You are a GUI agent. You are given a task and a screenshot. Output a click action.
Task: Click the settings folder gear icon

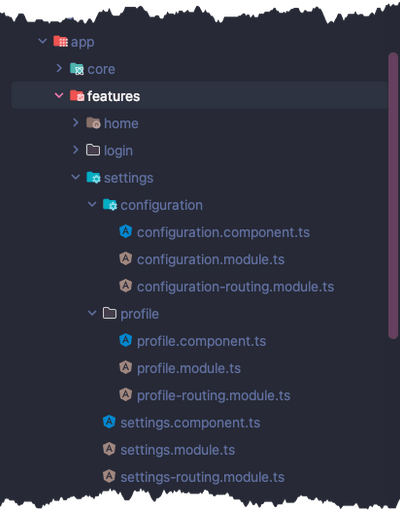(93, 178)
